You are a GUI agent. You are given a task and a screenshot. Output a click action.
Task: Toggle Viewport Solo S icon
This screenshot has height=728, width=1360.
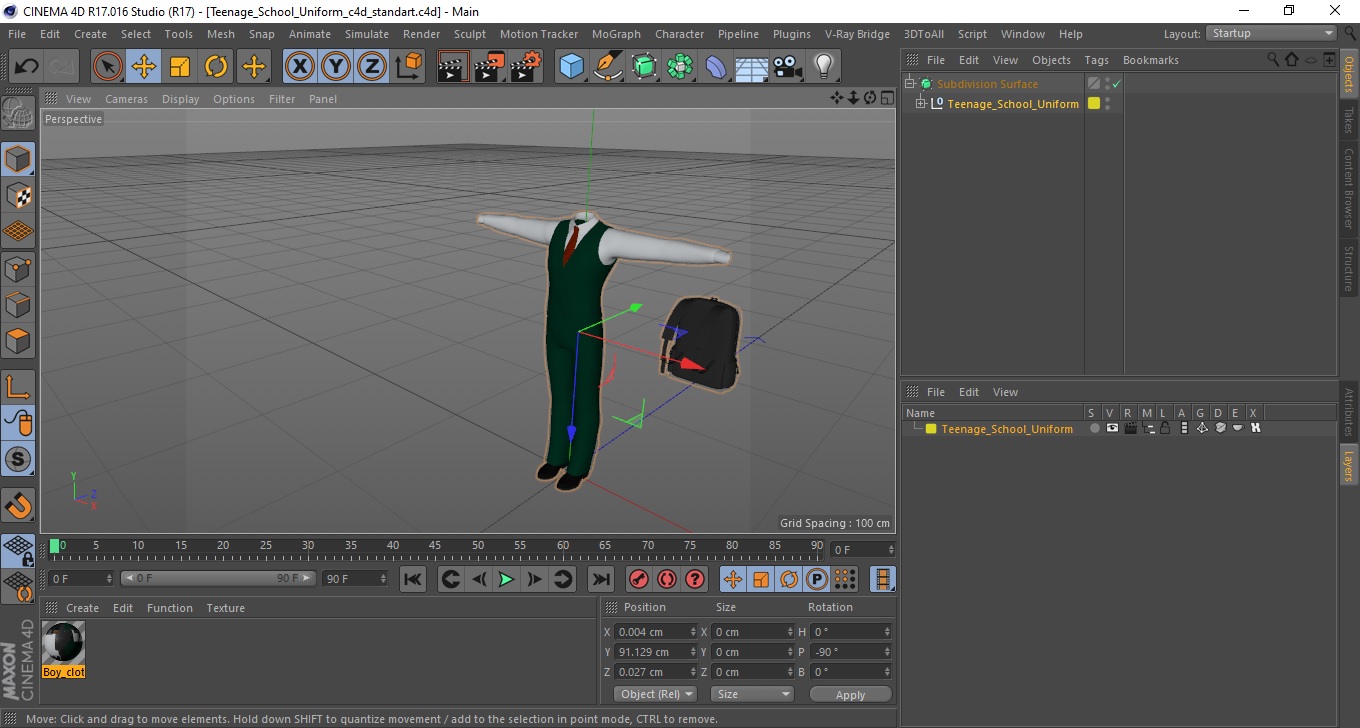[18, 459]
